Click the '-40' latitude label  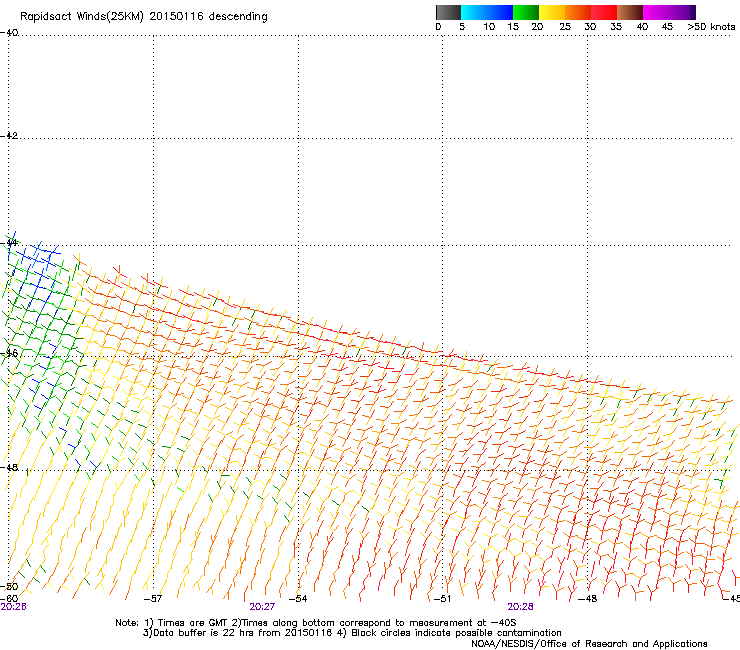[9, 33]
